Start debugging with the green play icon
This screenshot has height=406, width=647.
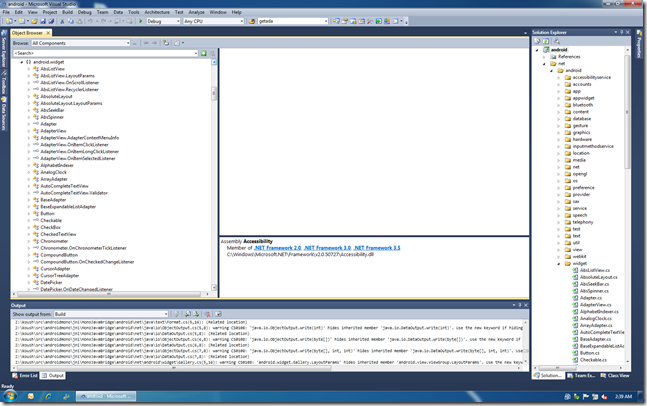click(141, 21)
